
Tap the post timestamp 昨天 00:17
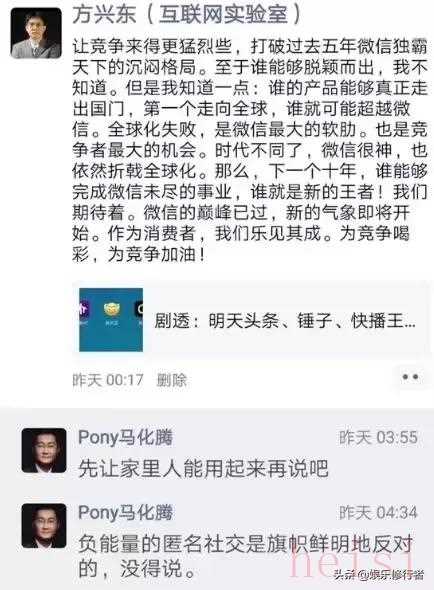point(108,380)
